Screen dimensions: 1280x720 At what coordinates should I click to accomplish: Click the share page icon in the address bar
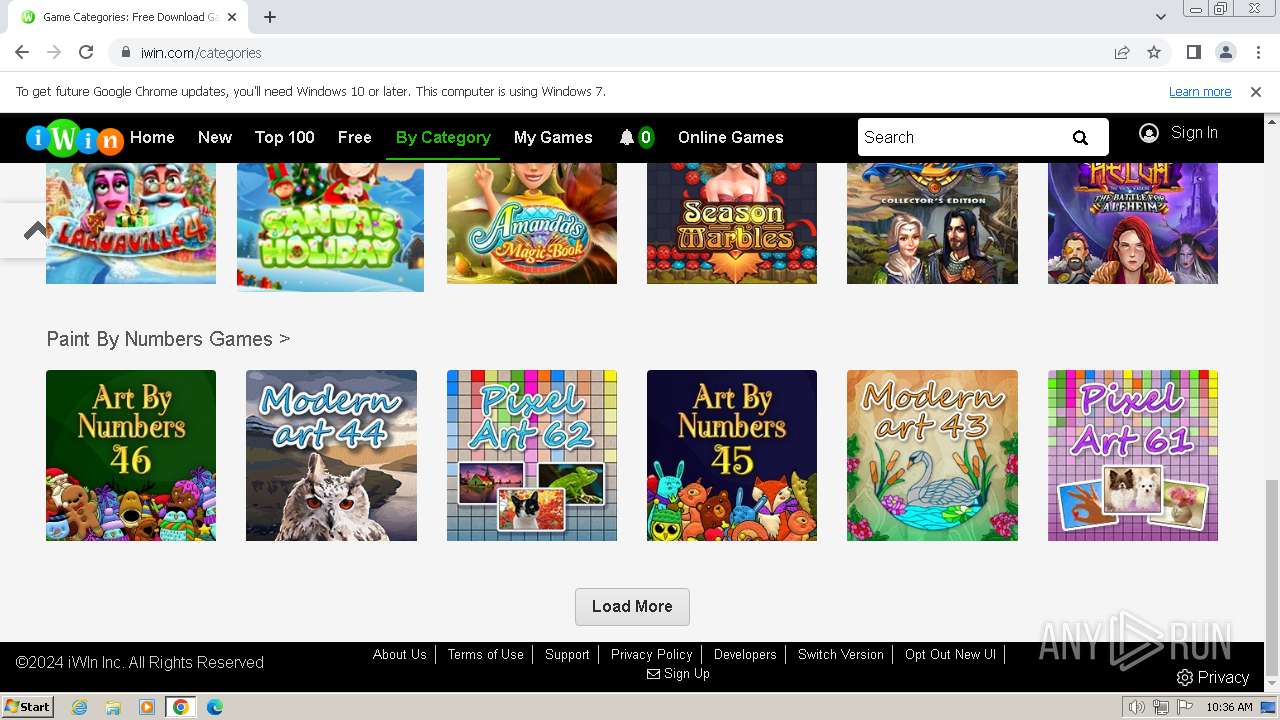click(x=1122, y=52)
